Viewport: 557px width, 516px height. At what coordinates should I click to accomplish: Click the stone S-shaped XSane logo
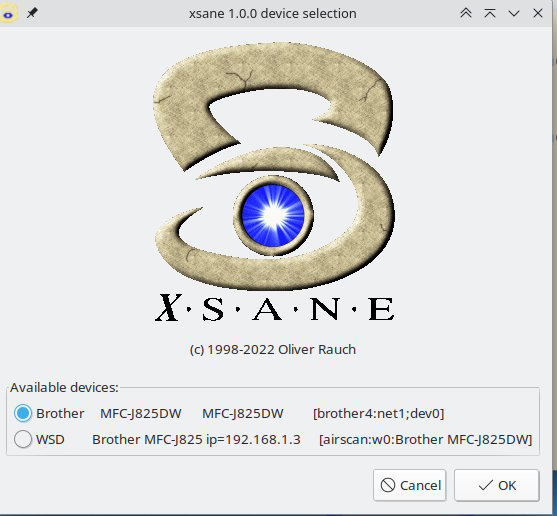(274, 165)
